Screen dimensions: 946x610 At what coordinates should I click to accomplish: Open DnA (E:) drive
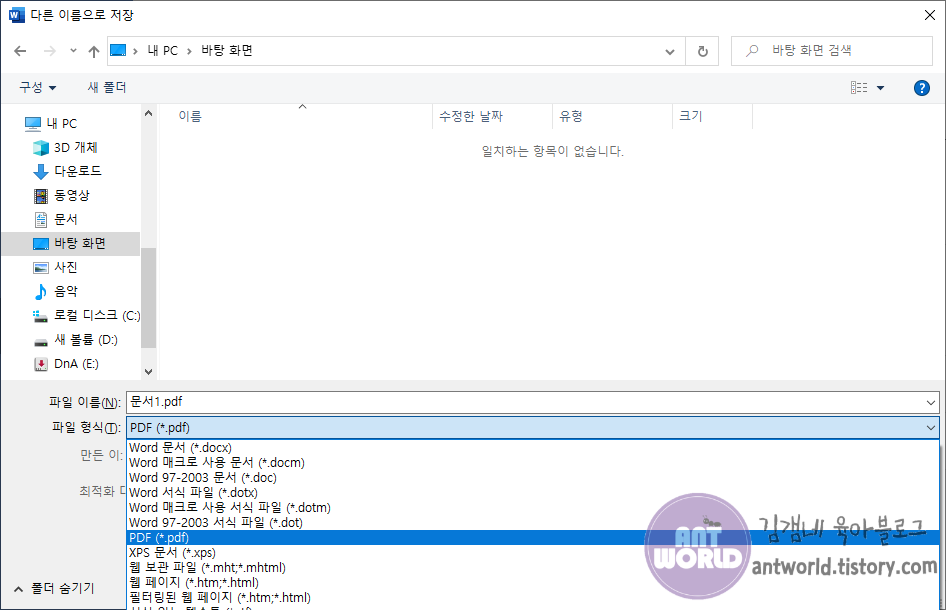[66, 364]
